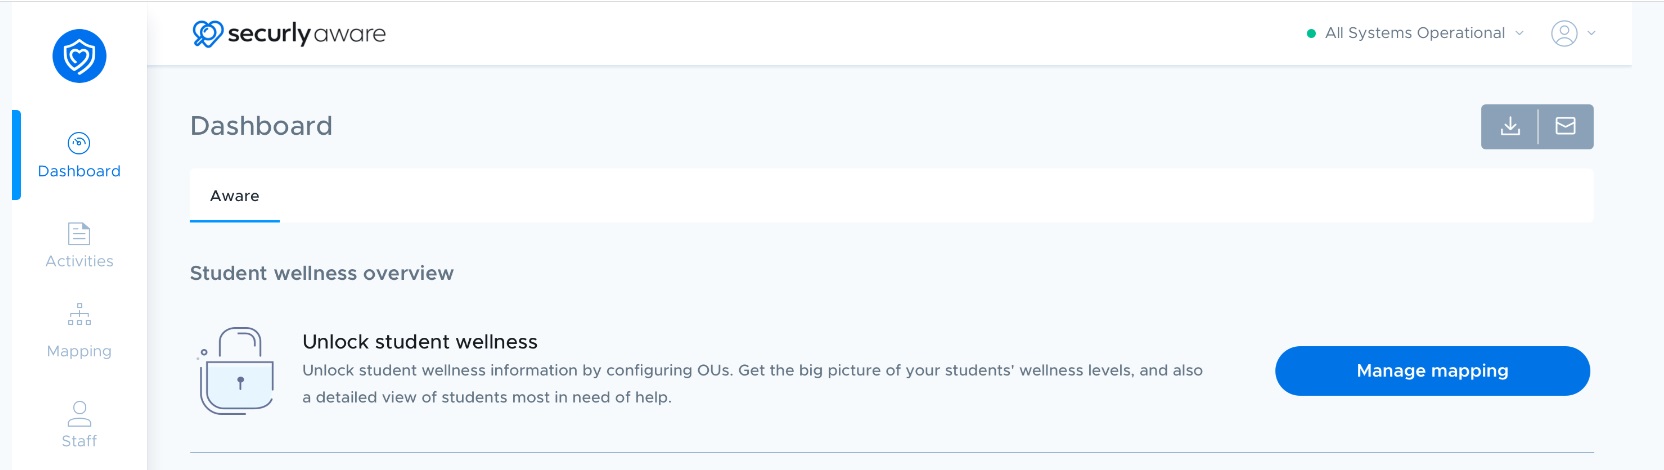Go to the Mapping sidebar label
Image resolution: width=1664 pixels, height=470 pixels.
coord(79,351)
